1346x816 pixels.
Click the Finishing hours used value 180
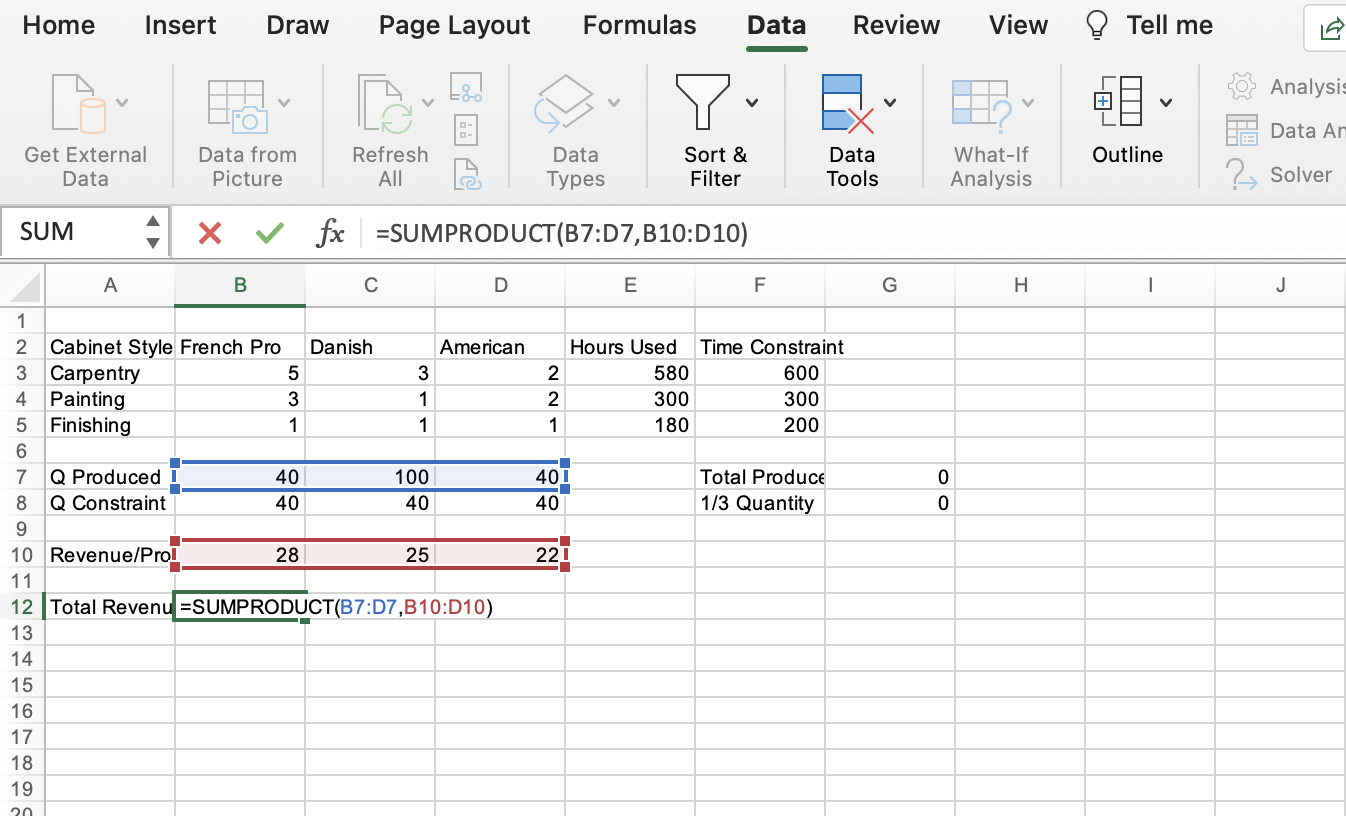click(630, 425)
